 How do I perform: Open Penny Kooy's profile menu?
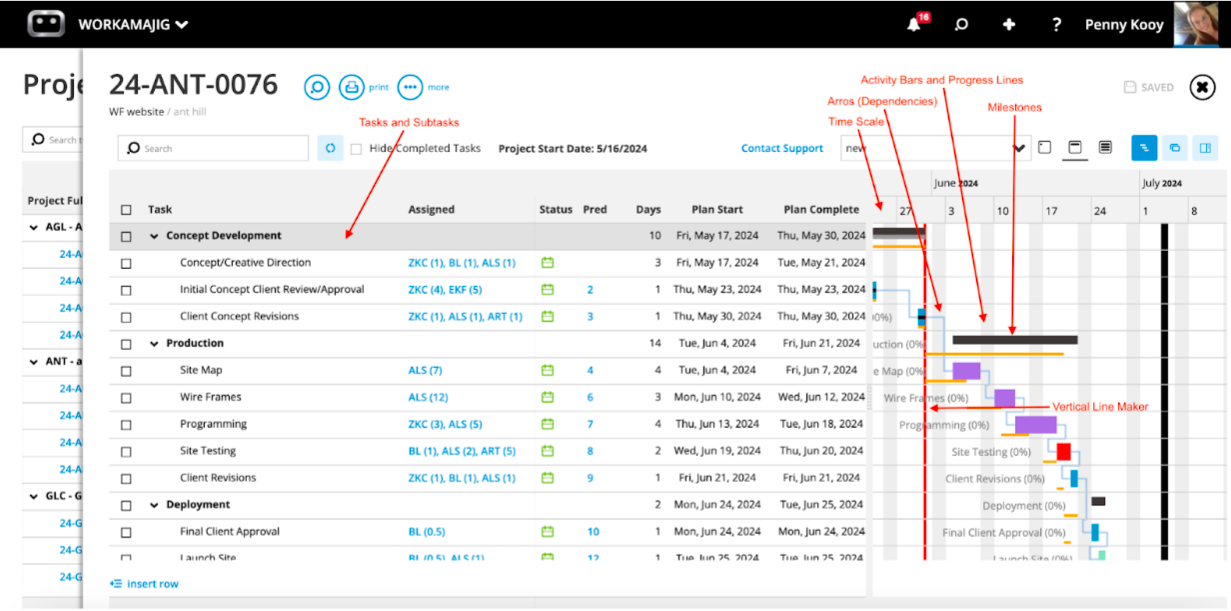[1123, 24]
